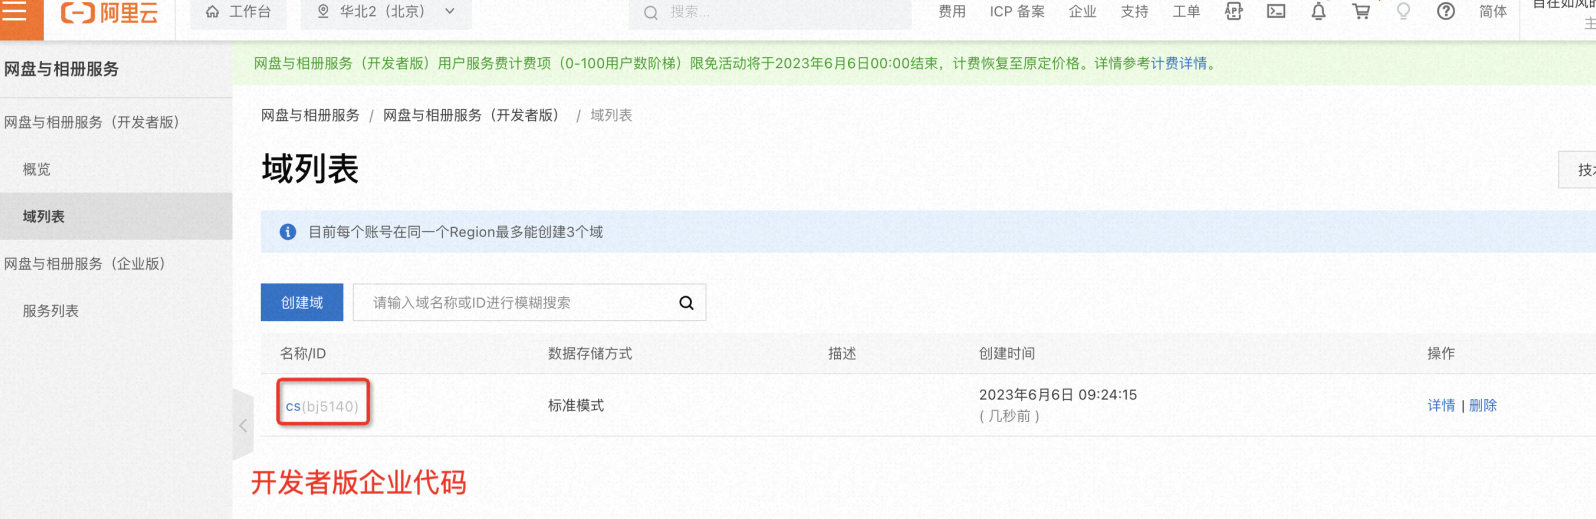Click the 2023年6月6日 09:24:15 creation time

tap(1058, 395)
